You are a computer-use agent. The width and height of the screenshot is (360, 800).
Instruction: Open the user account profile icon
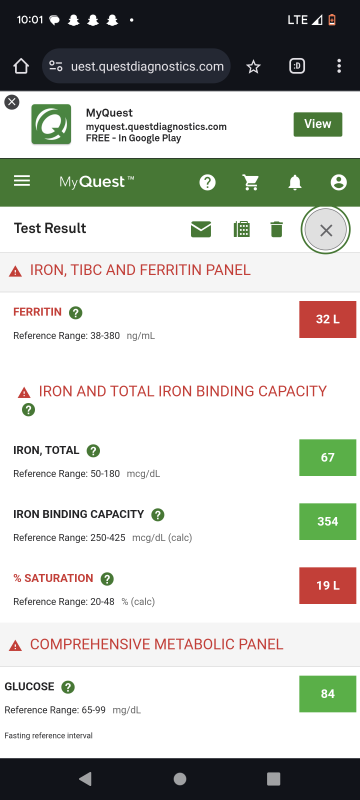tap(339, 182)
